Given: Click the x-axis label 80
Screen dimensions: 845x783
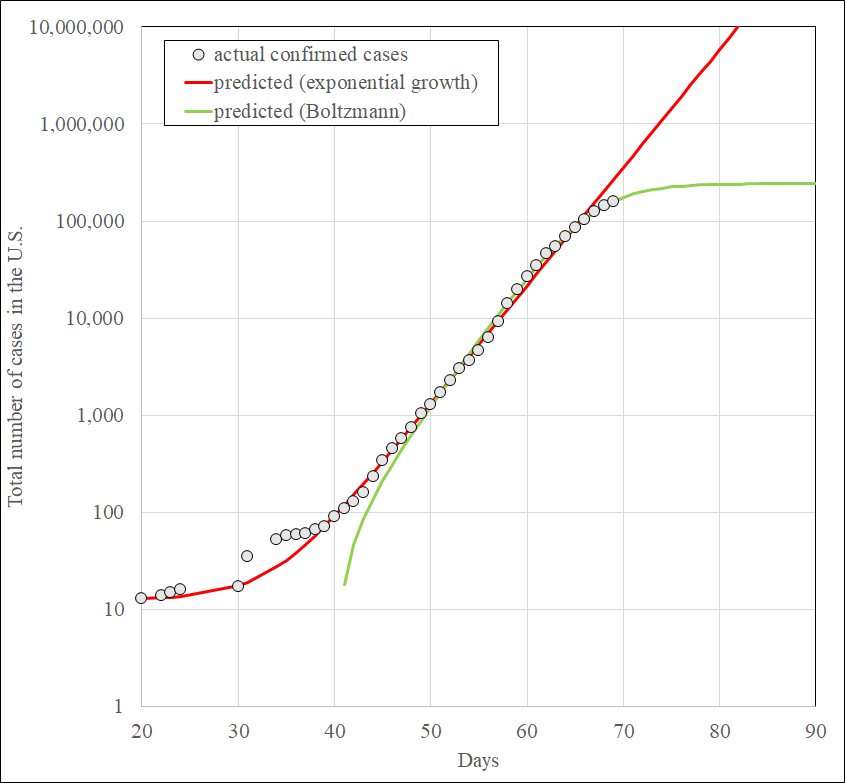Looking at the screenshot, I should tap(719, 731).
